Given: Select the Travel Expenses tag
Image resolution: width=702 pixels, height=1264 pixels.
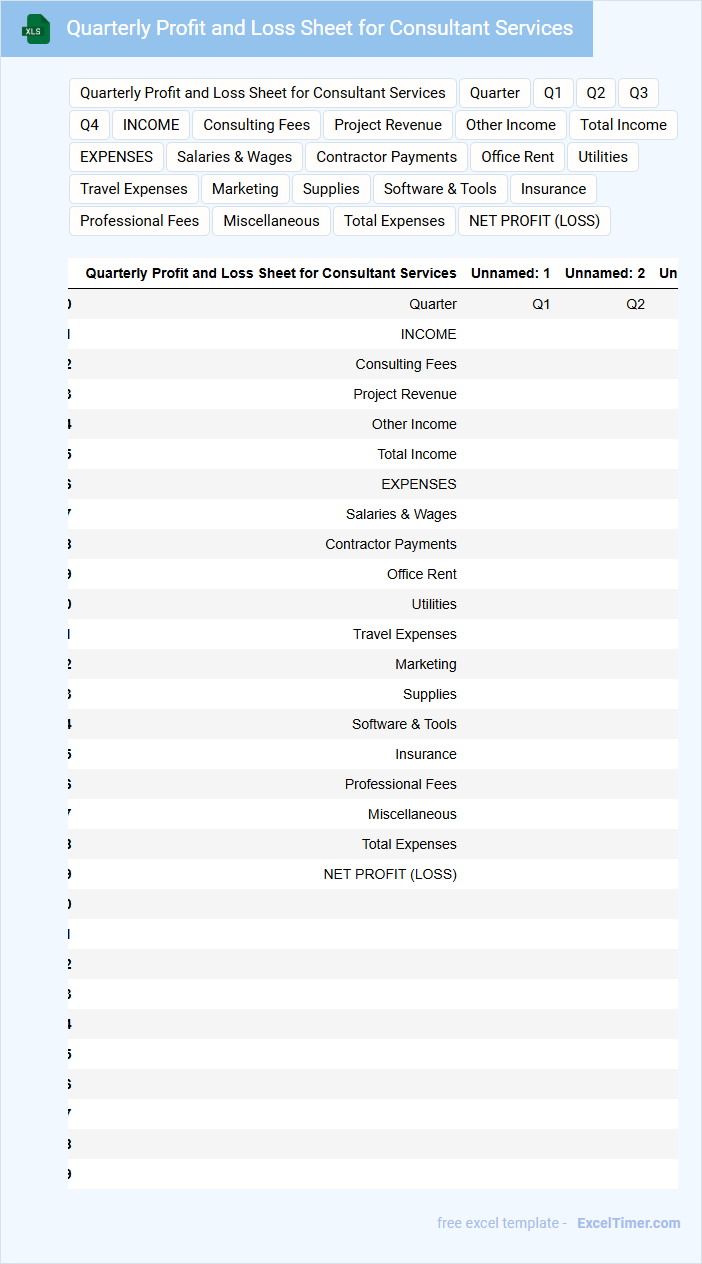Looking at the screenshot, I should 134,189.
